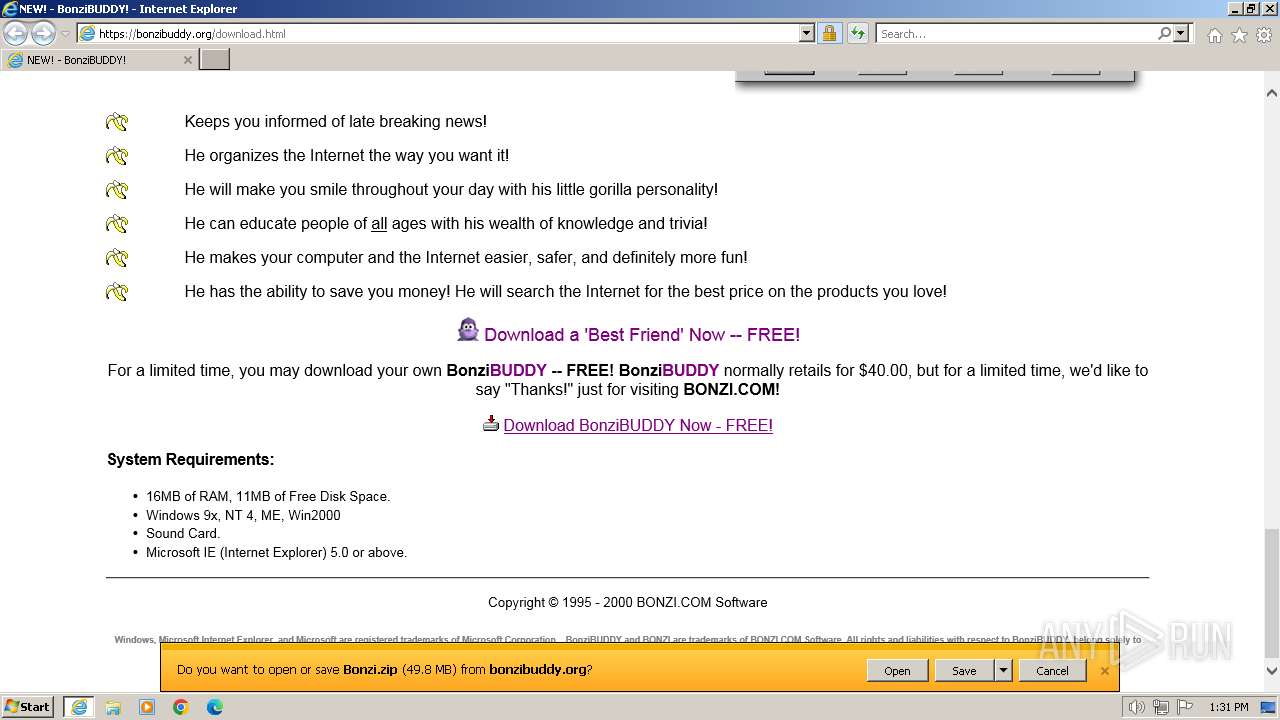
Task: Click banana icon beside organizes the Internet
Action: pyautogui.click(x=117, y=156)
